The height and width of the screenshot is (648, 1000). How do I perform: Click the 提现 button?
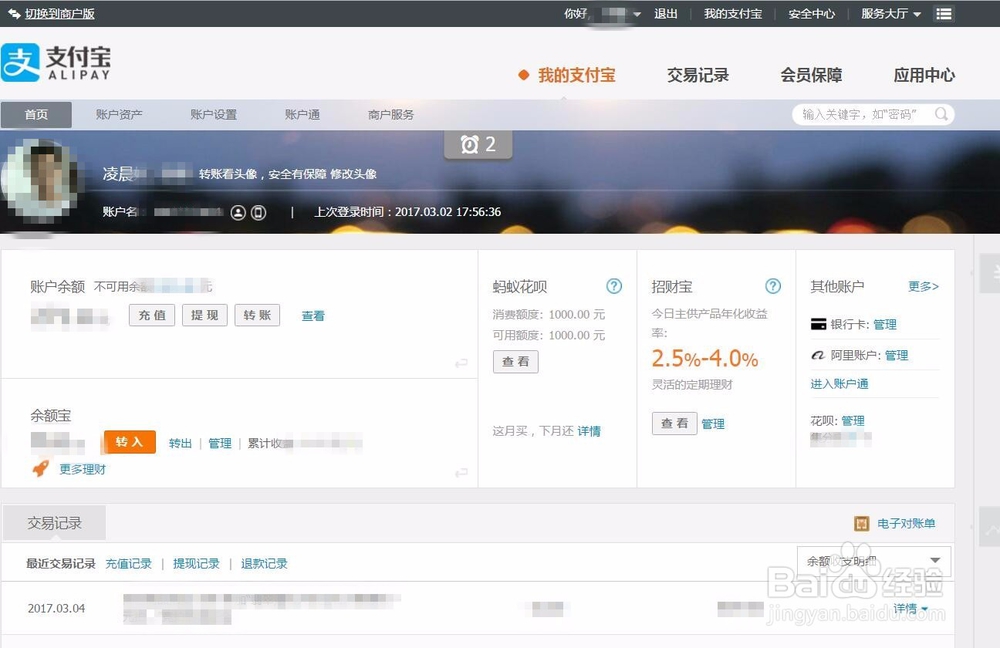pos(205,315)
